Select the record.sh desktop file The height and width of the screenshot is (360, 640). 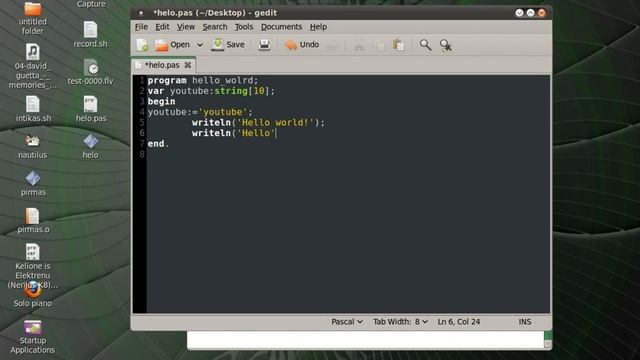pos(90,35)
